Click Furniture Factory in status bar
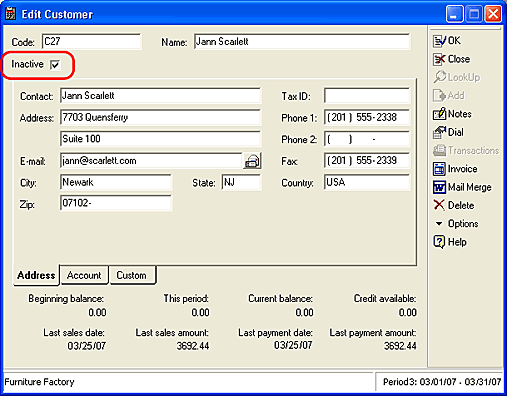This screenshot has width=507, height=396. [39, 382]
